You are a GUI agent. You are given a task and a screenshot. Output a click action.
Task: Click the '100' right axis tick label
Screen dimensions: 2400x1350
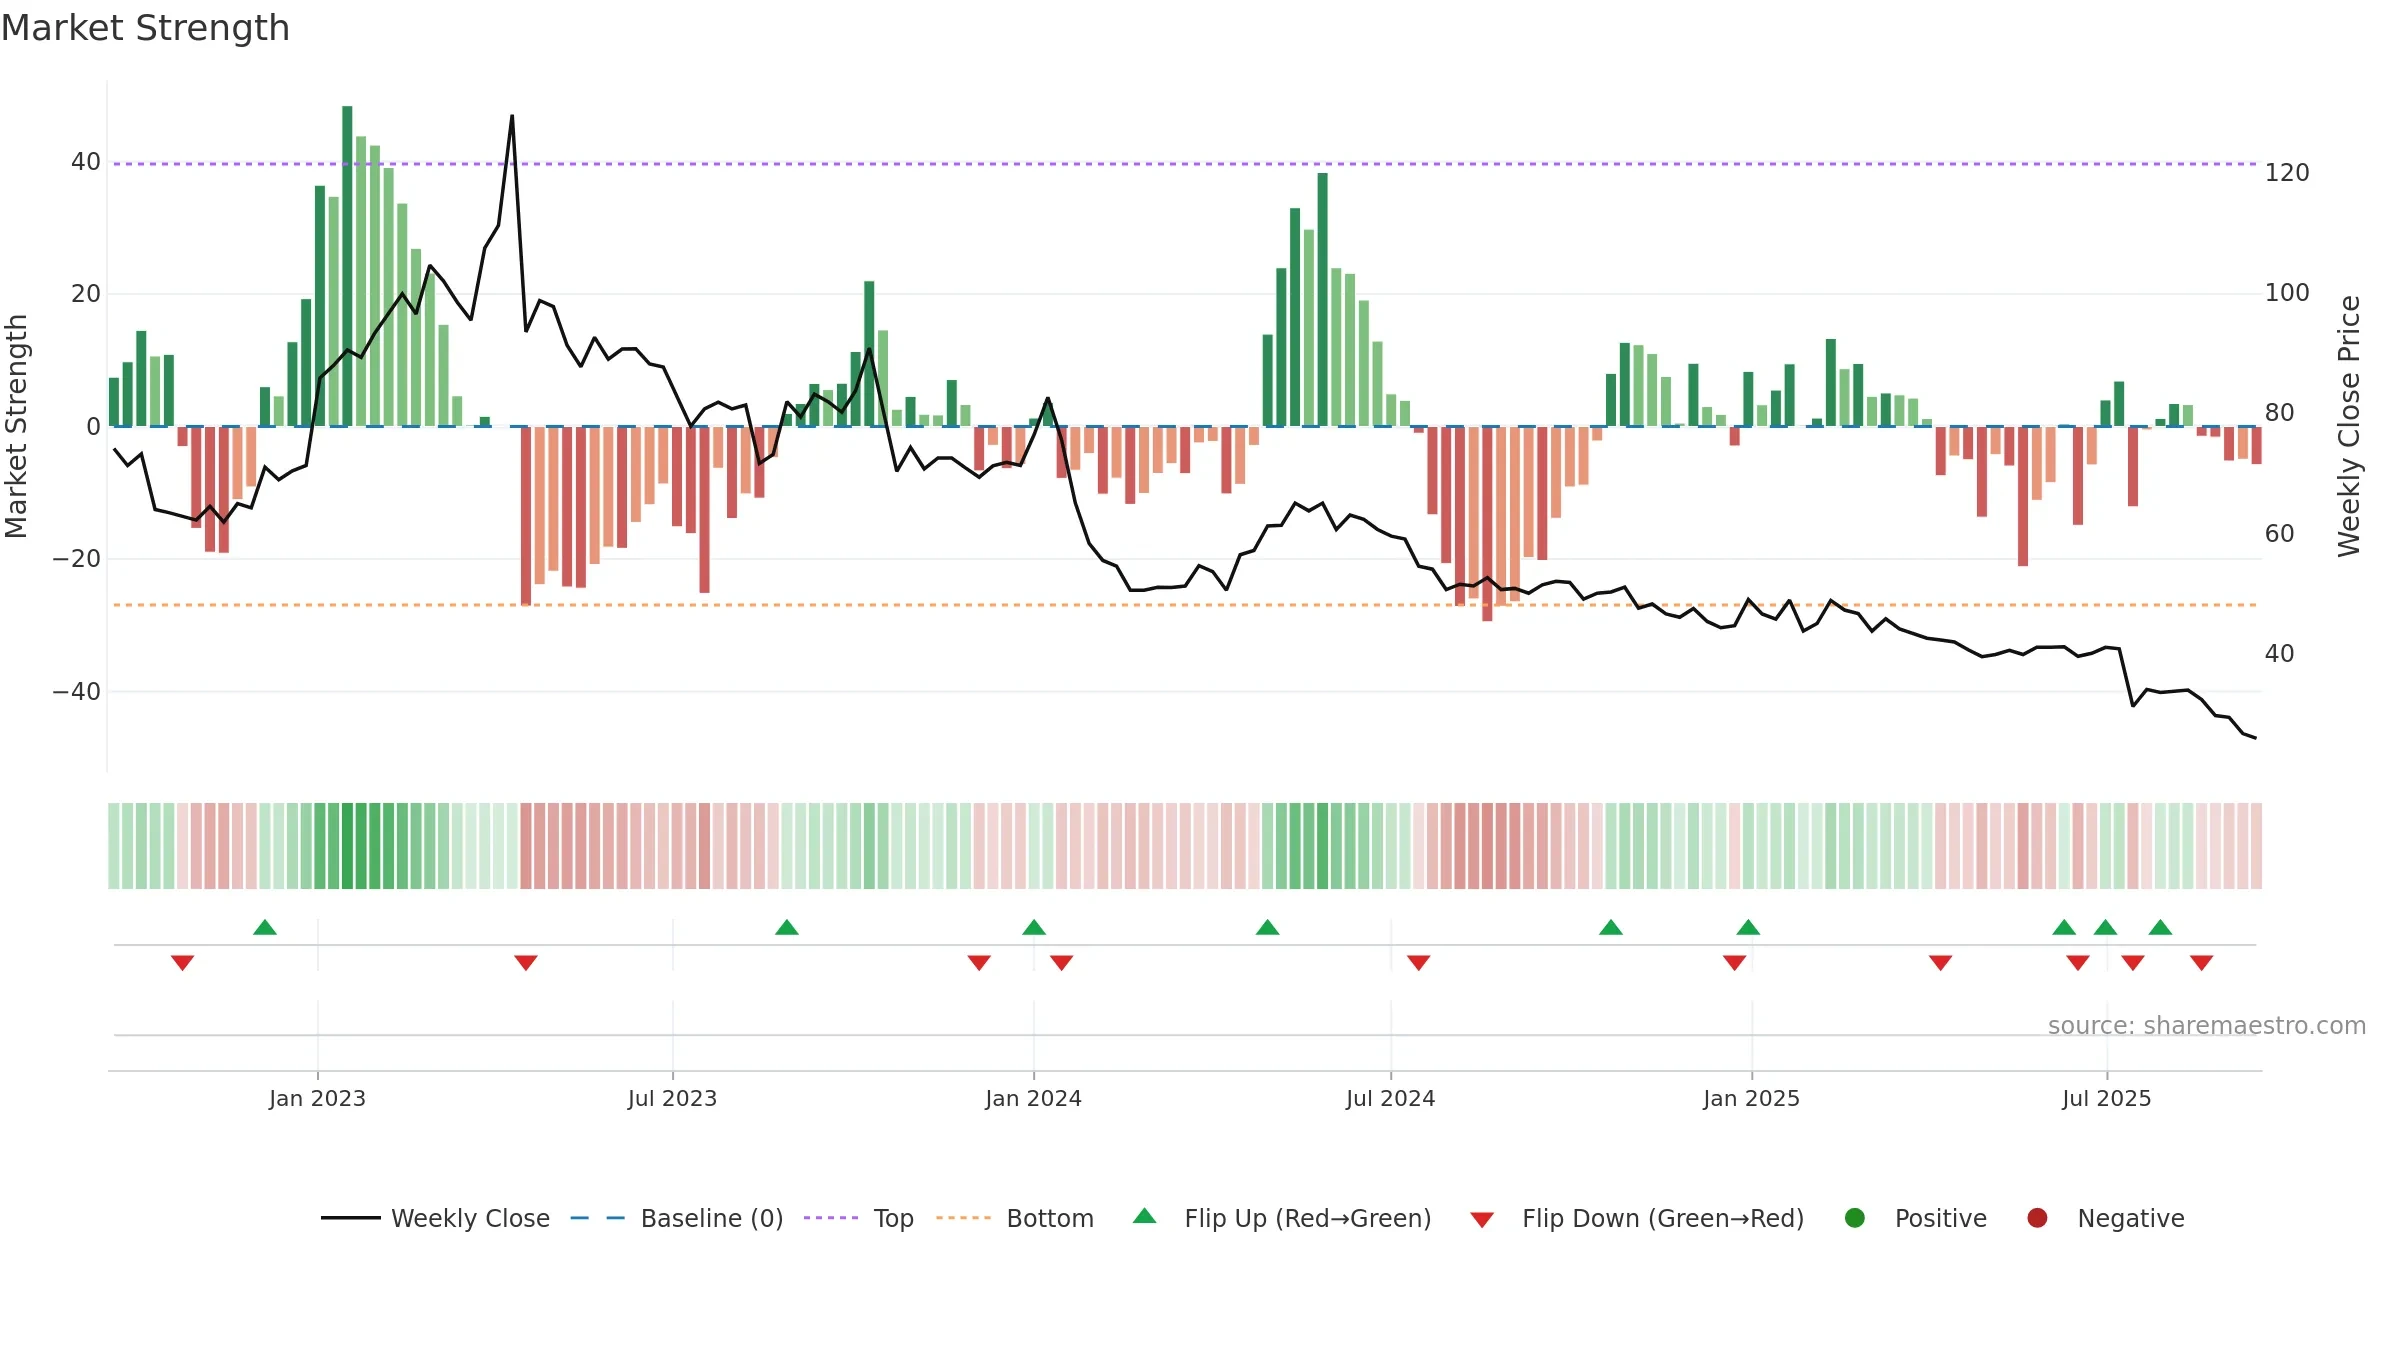click(2287, 292)
